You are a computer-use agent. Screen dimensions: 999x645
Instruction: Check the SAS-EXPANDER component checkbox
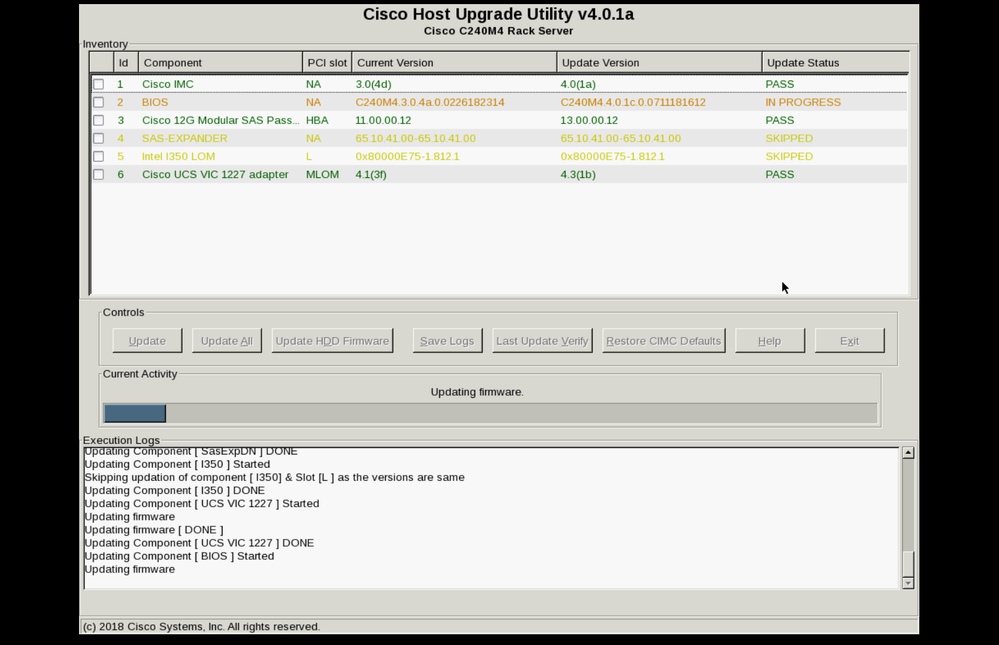tap(98, 138)
